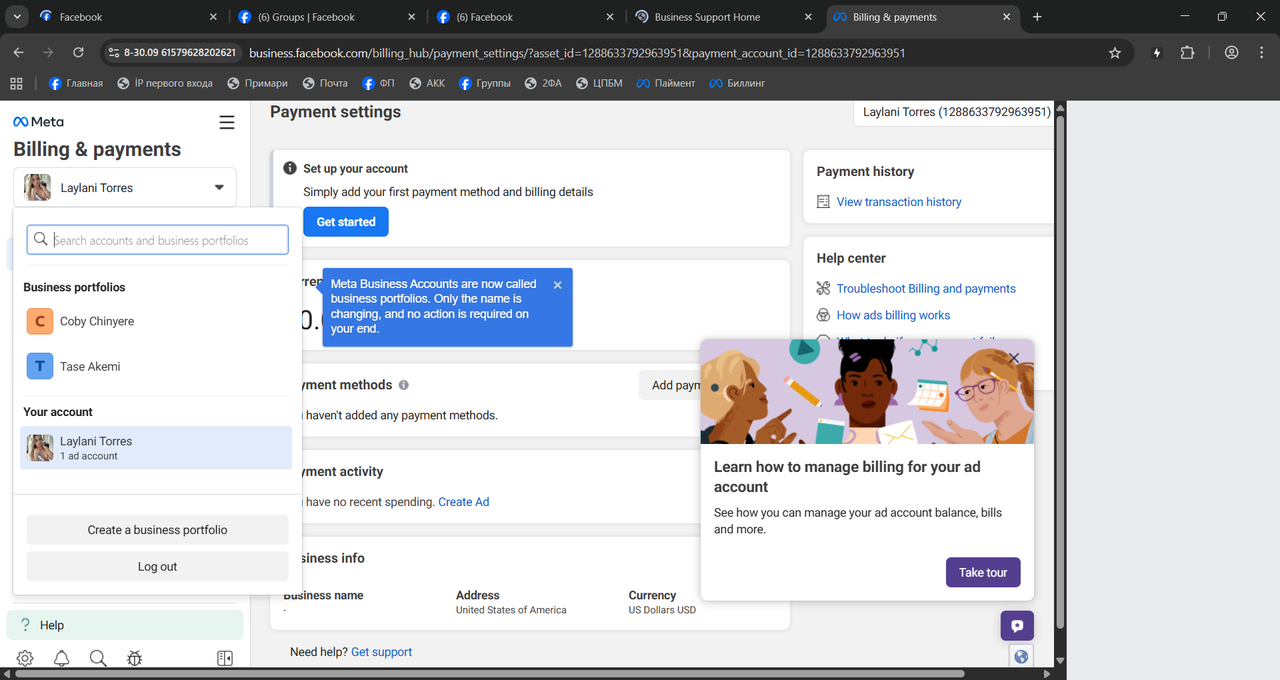Click the Create Ad link
1280x680 pixels.
[463, 502]
